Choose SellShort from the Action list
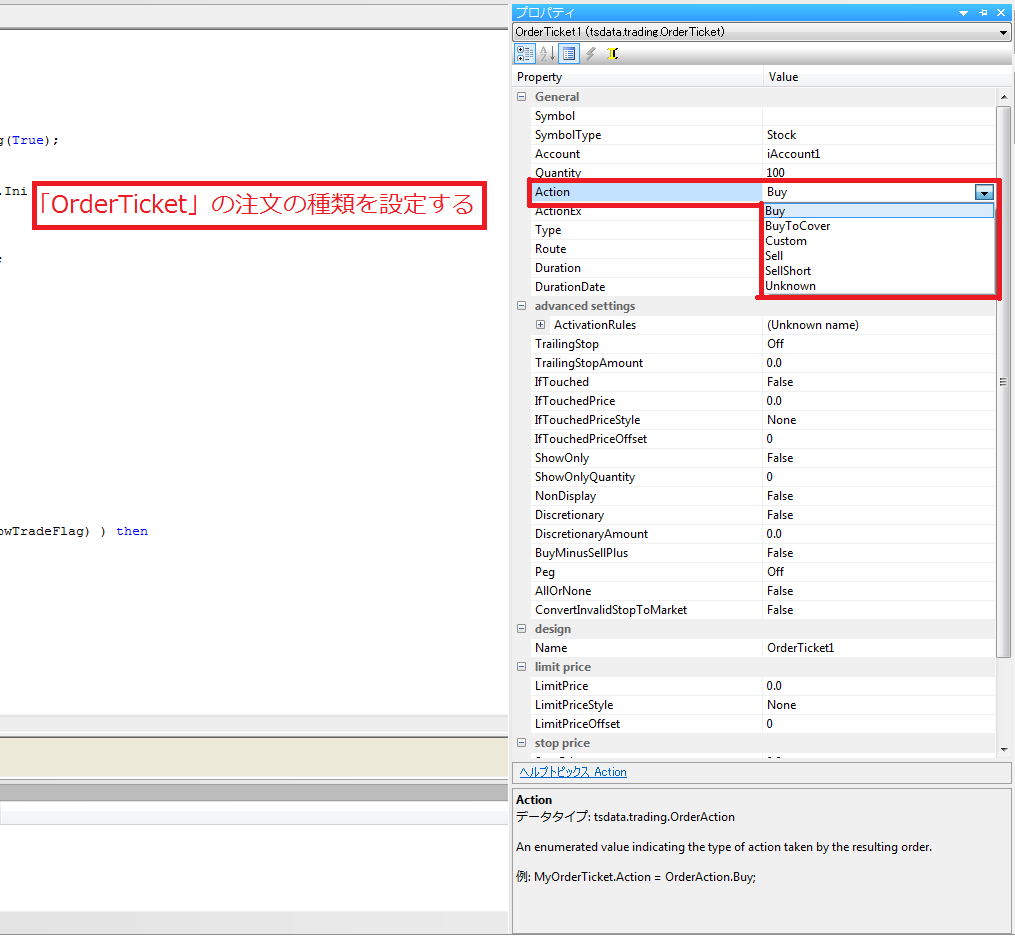The image size is (1015, 936). [x=878, y=271]
